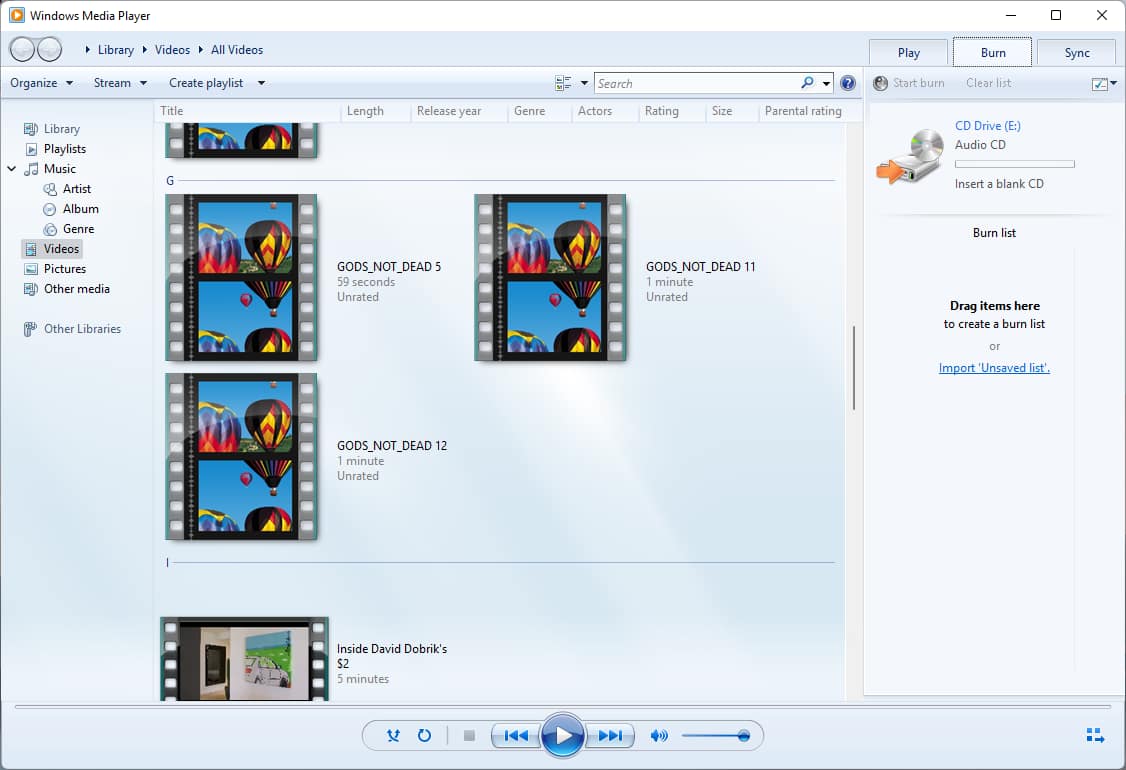
Task: Open Windows Media Player help
Action: pos(848,83)
